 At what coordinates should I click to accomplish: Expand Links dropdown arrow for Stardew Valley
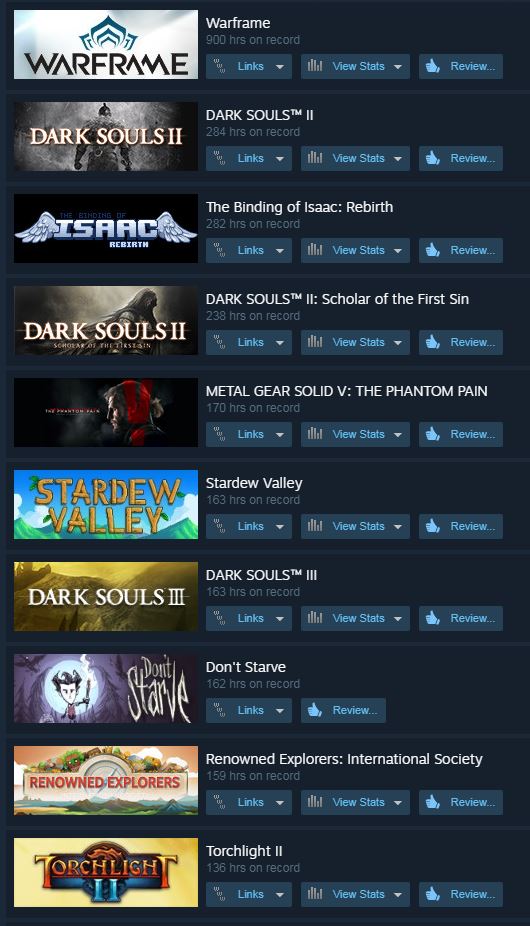pos(279,526)
